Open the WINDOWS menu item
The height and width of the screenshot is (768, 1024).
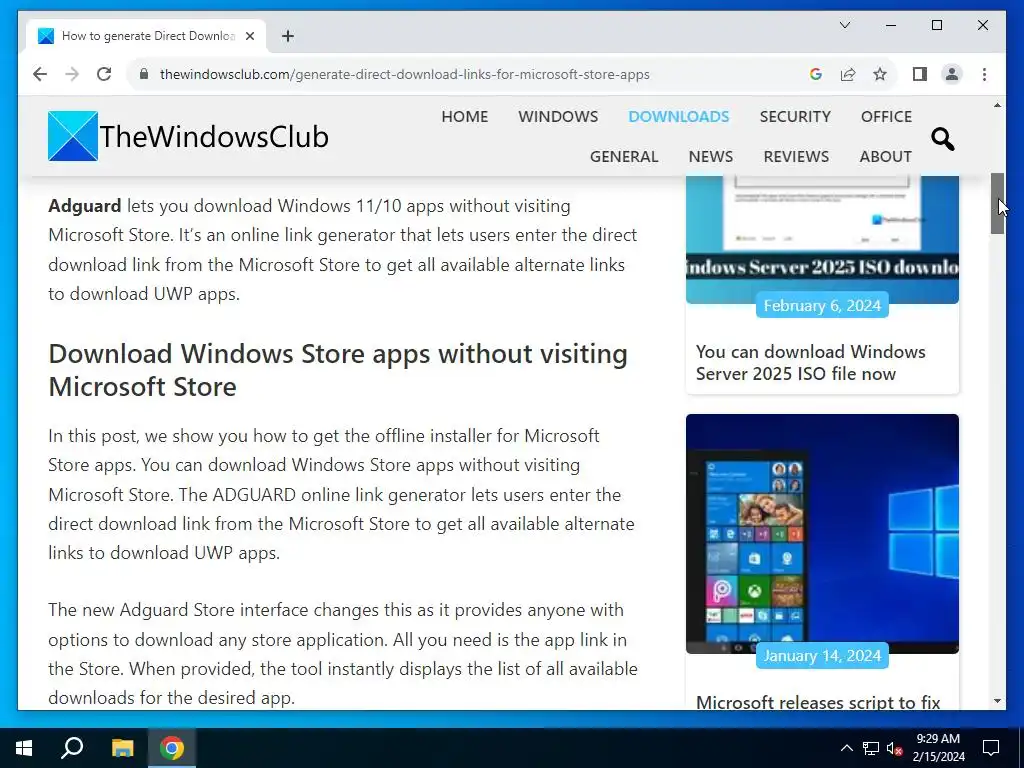(x=558, y=116)
